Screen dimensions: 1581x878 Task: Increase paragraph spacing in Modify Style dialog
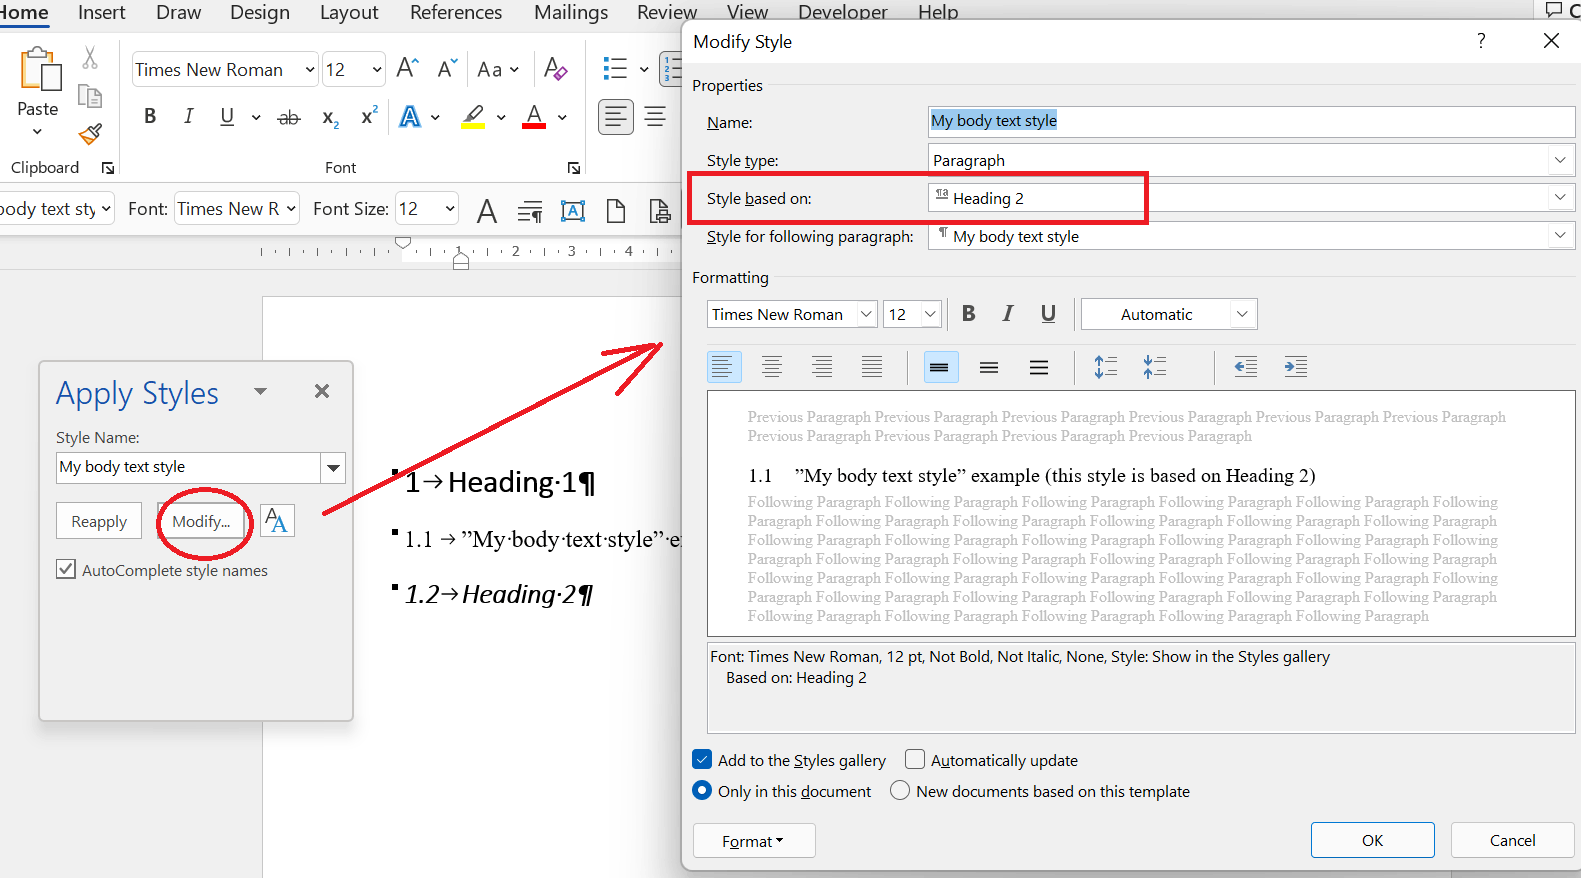[x=1105, y=367]
